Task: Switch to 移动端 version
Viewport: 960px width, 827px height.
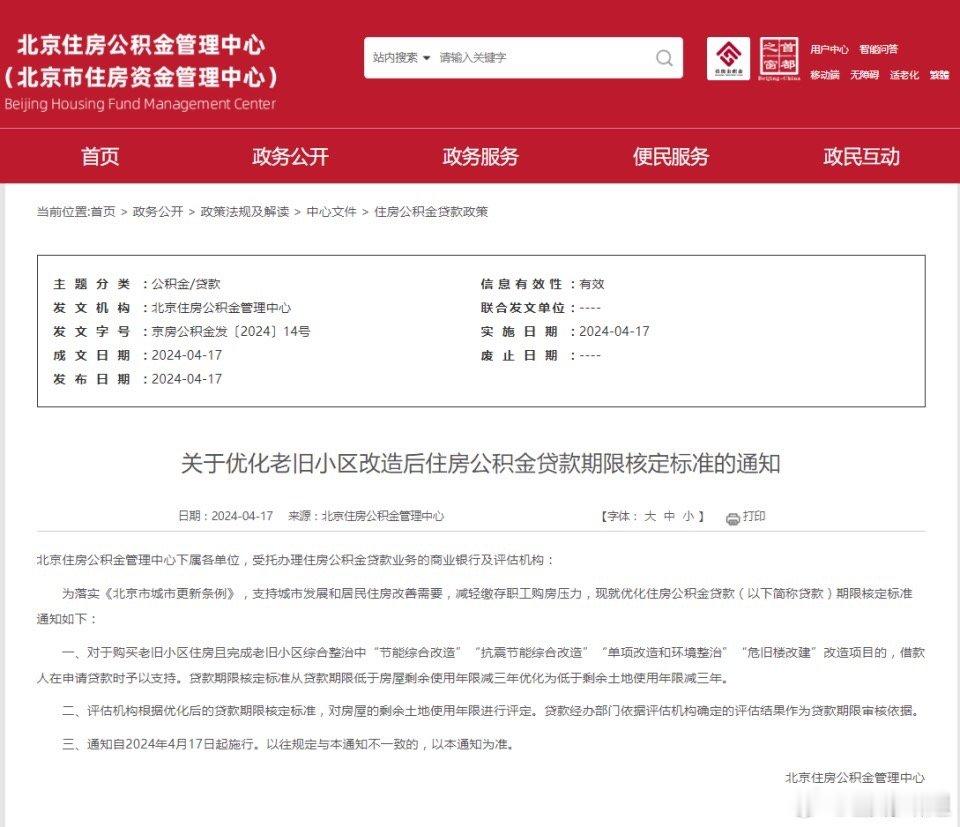Action: pyautogui.click(x=825, y=75)
